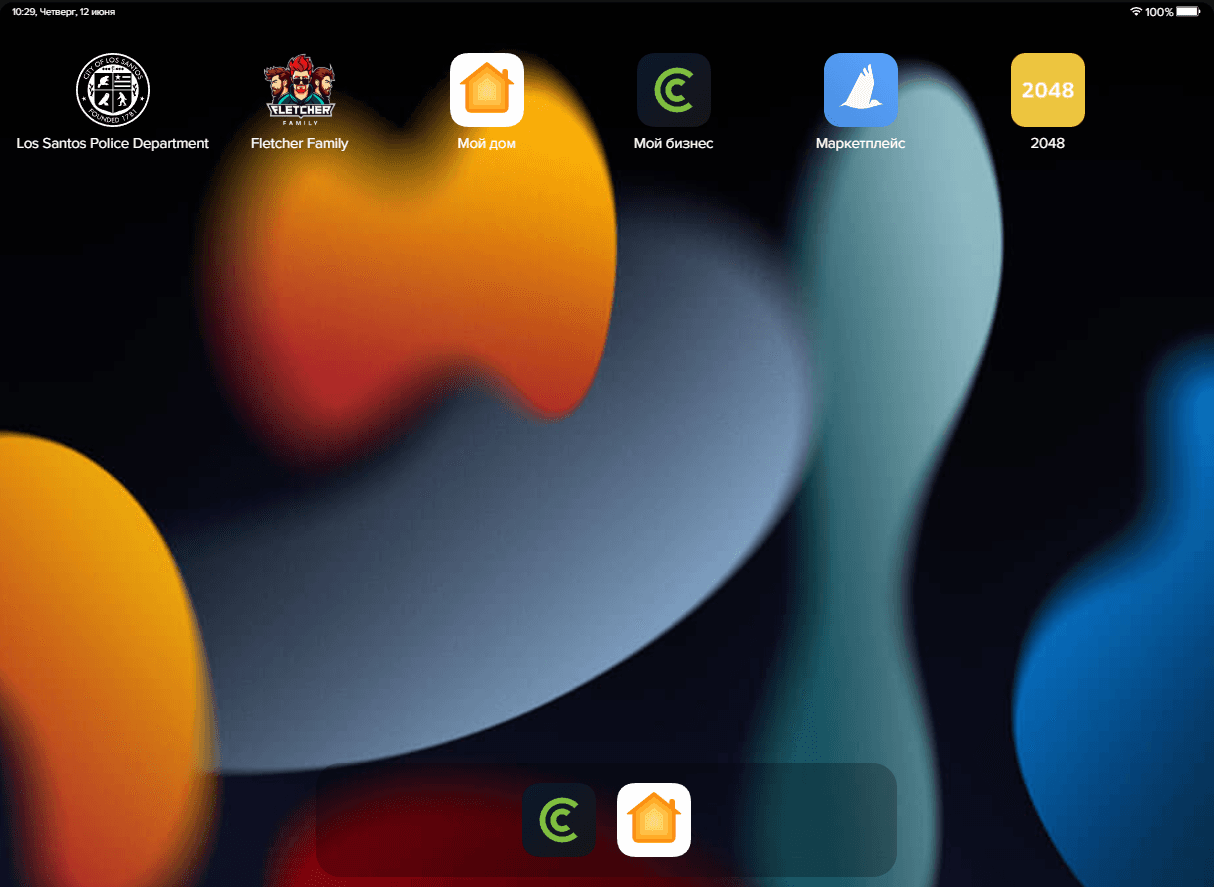Launch the Fletcher Family app icon
1214x887 pixels.
click(x=299, y=90)
